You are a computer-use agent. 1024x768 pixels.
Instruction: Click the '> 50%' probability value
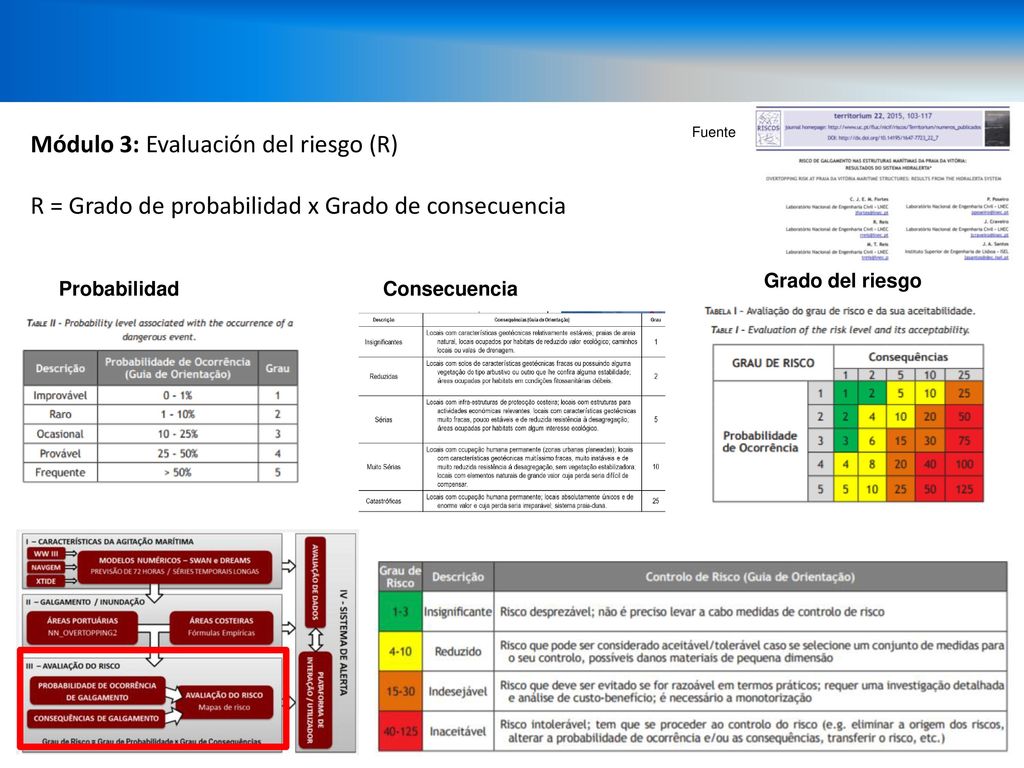[178, 472]
